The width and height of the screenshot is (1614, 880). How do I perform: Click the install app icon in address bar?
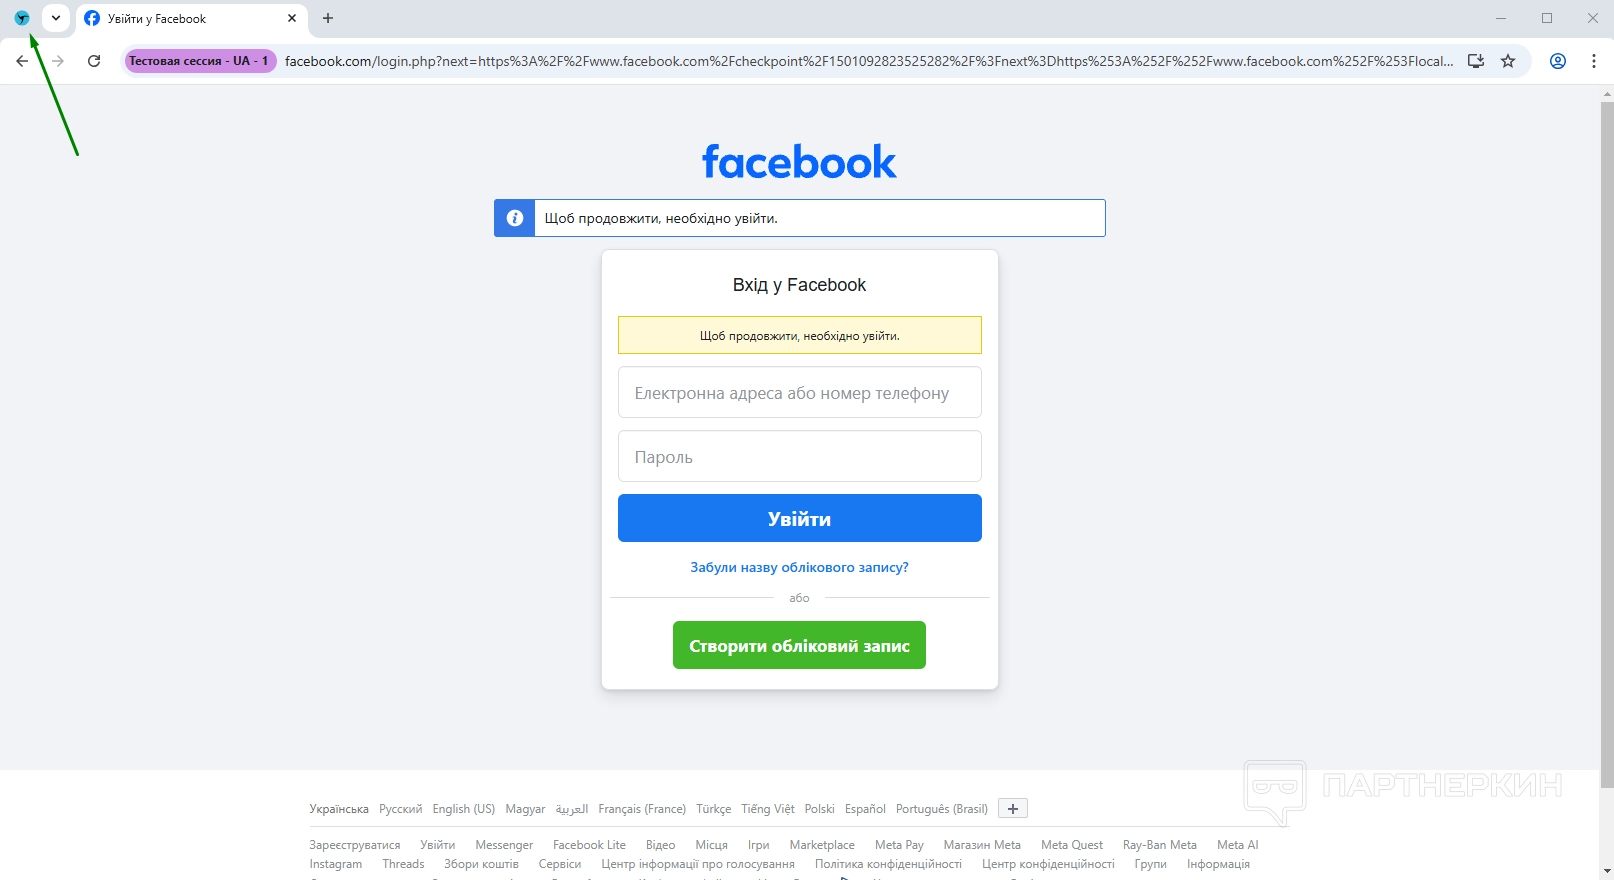coord(1475,61)
